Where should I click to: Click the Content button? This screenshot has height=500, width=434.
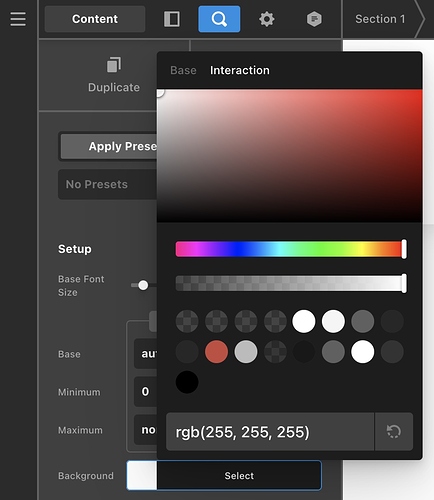pos(95,19)
